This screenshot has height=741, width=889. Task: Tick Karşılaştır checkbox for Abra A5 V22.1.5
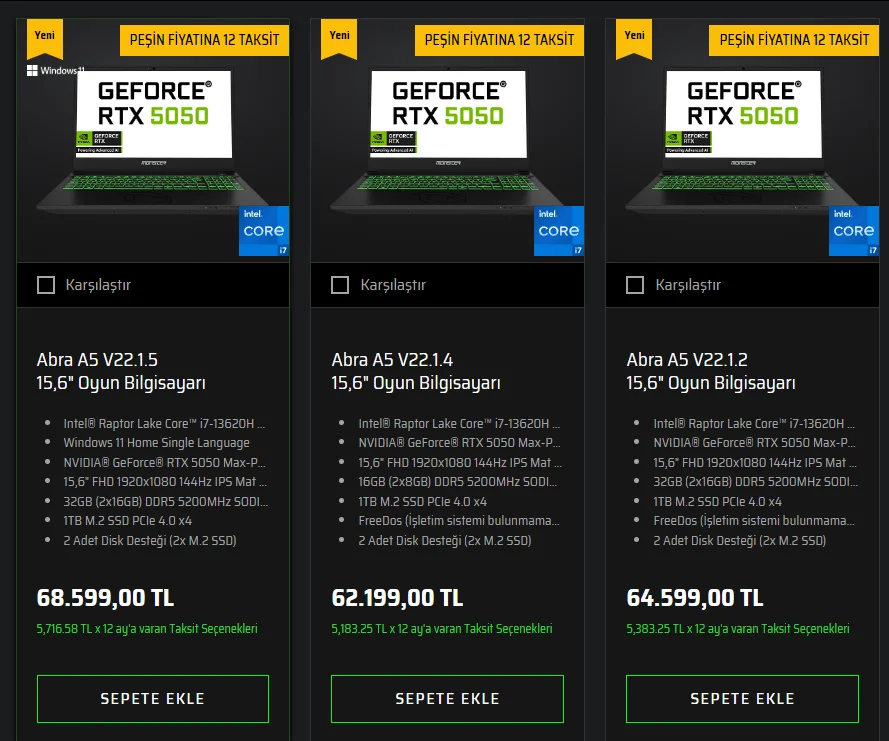tap(46, 285)
